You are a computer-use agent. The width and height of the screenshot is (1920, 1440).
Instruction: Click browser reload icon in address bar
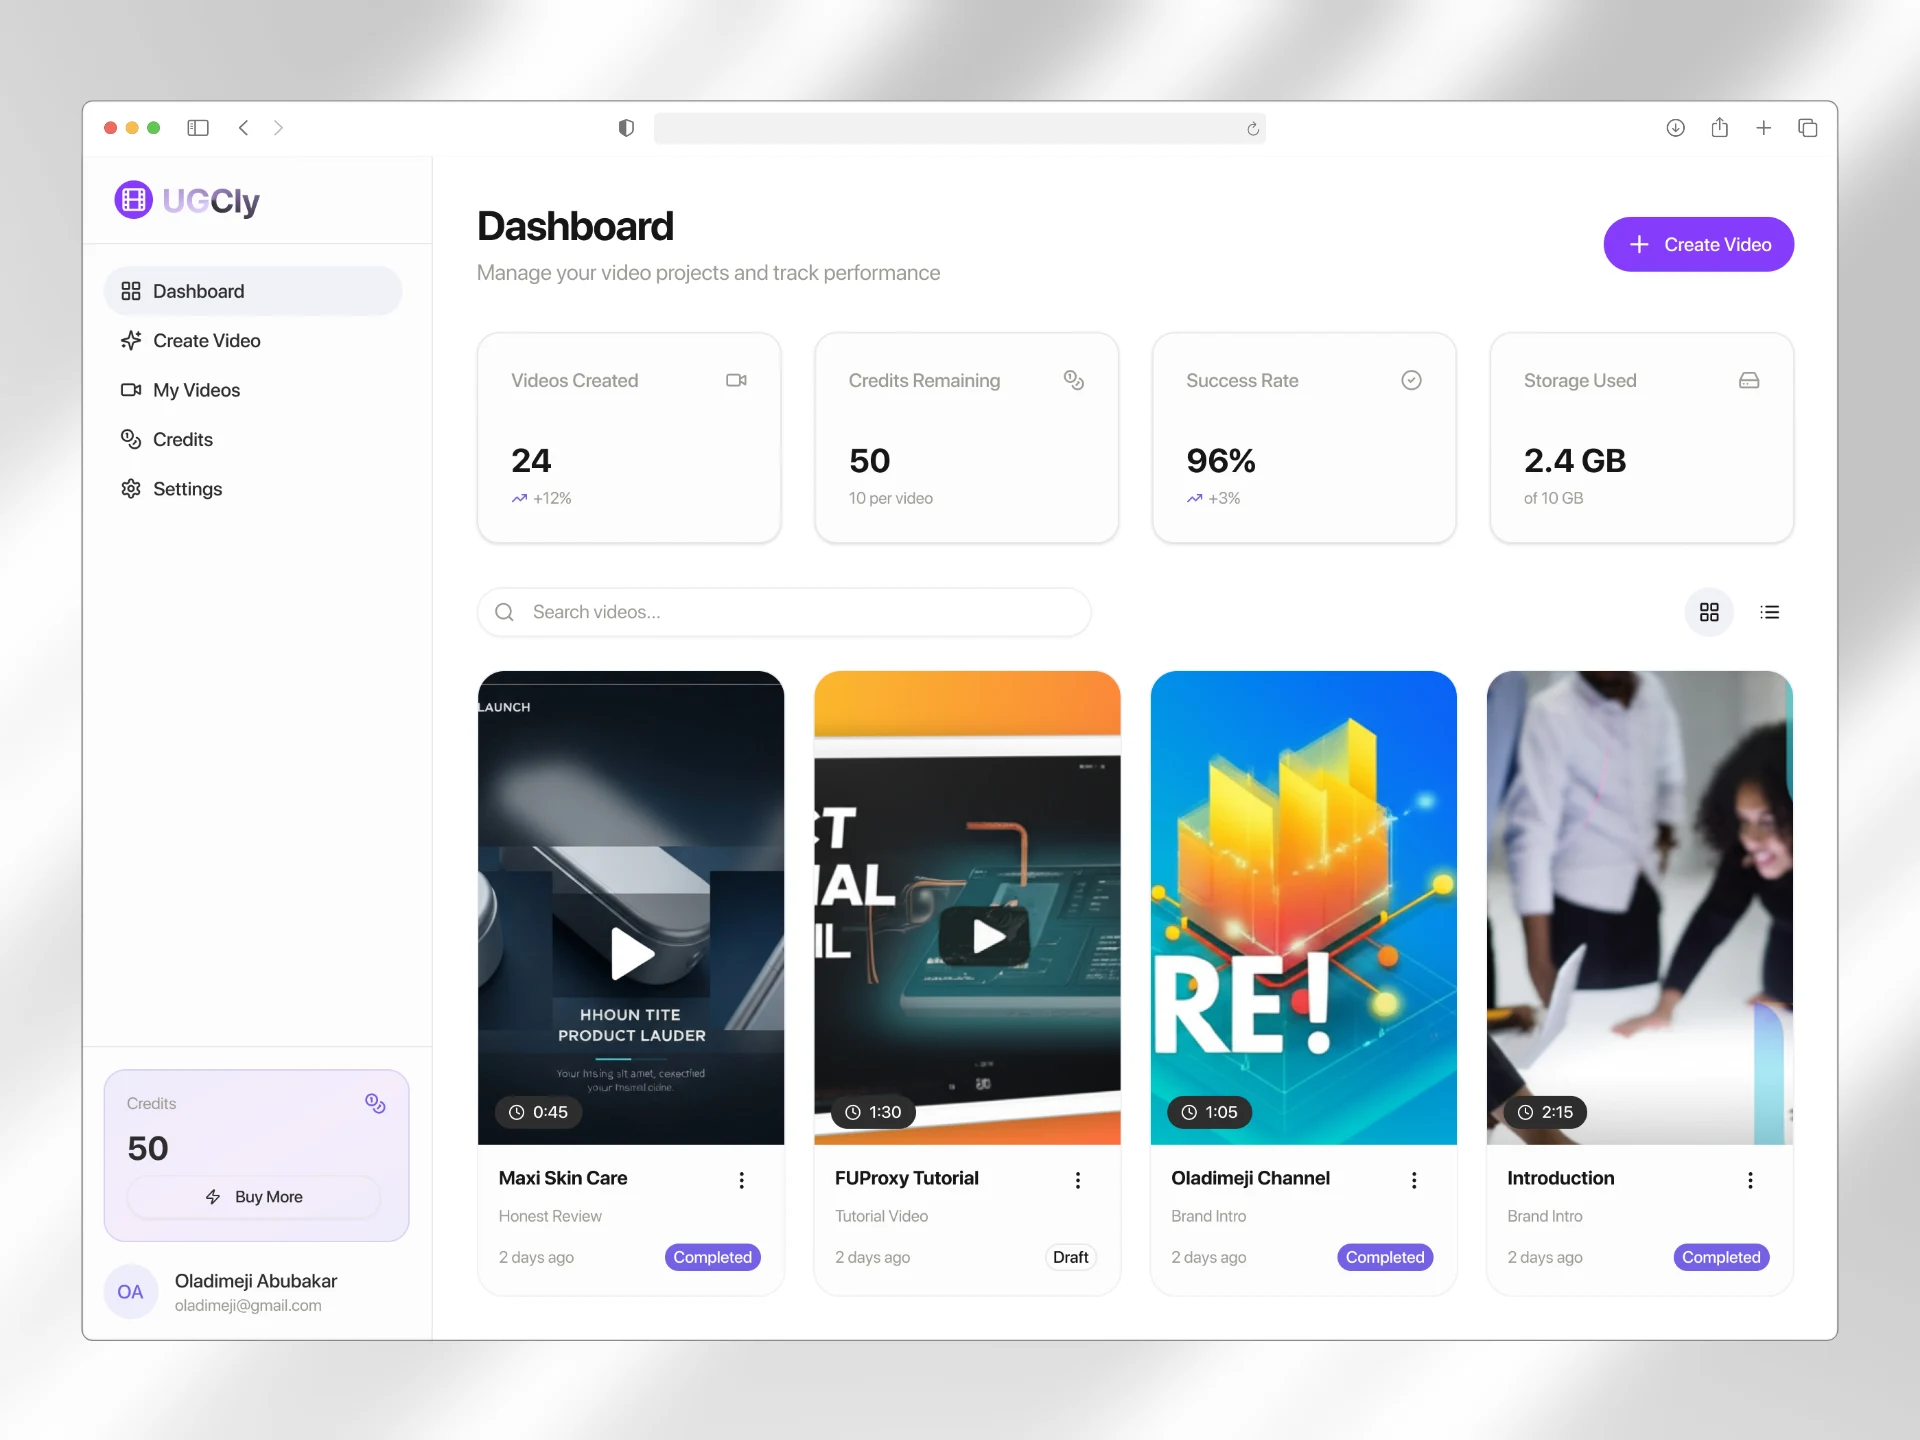[x=1252, y=129]
